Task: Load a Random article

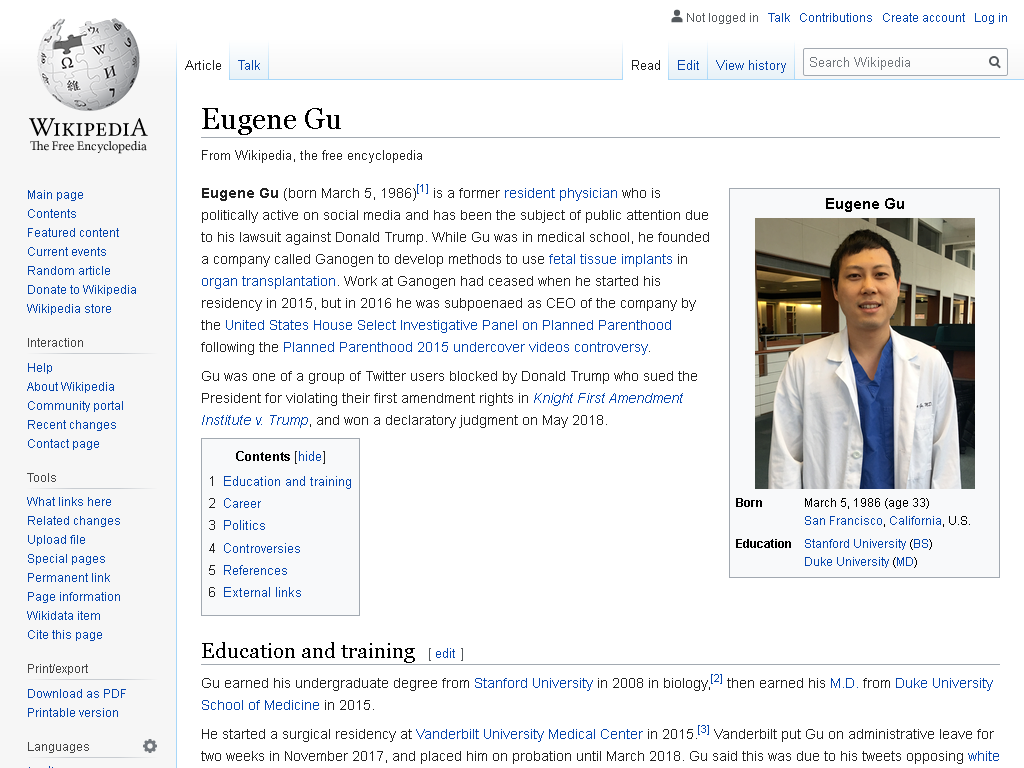Action: click(69, 270)
